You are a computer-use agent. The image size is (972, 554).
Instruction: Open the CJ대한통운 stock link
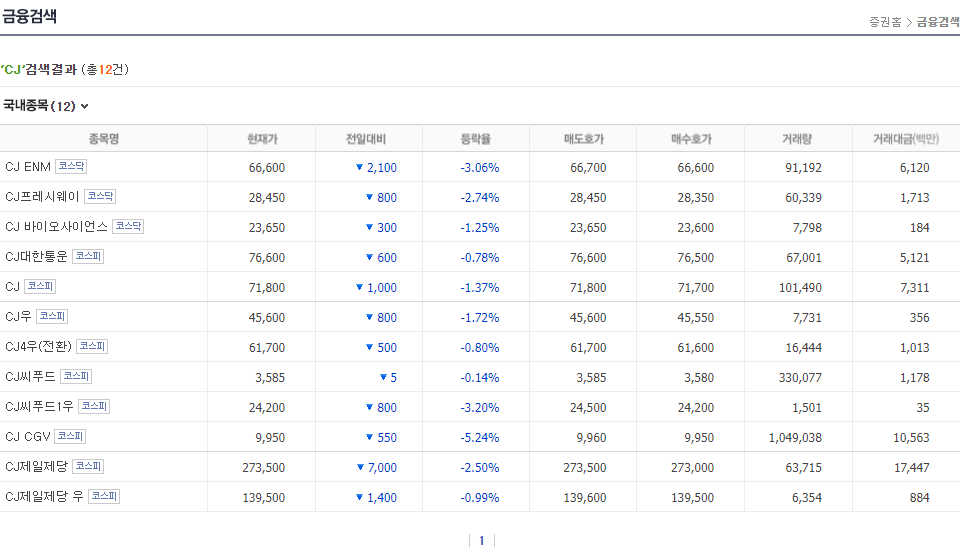click(36, 257)
